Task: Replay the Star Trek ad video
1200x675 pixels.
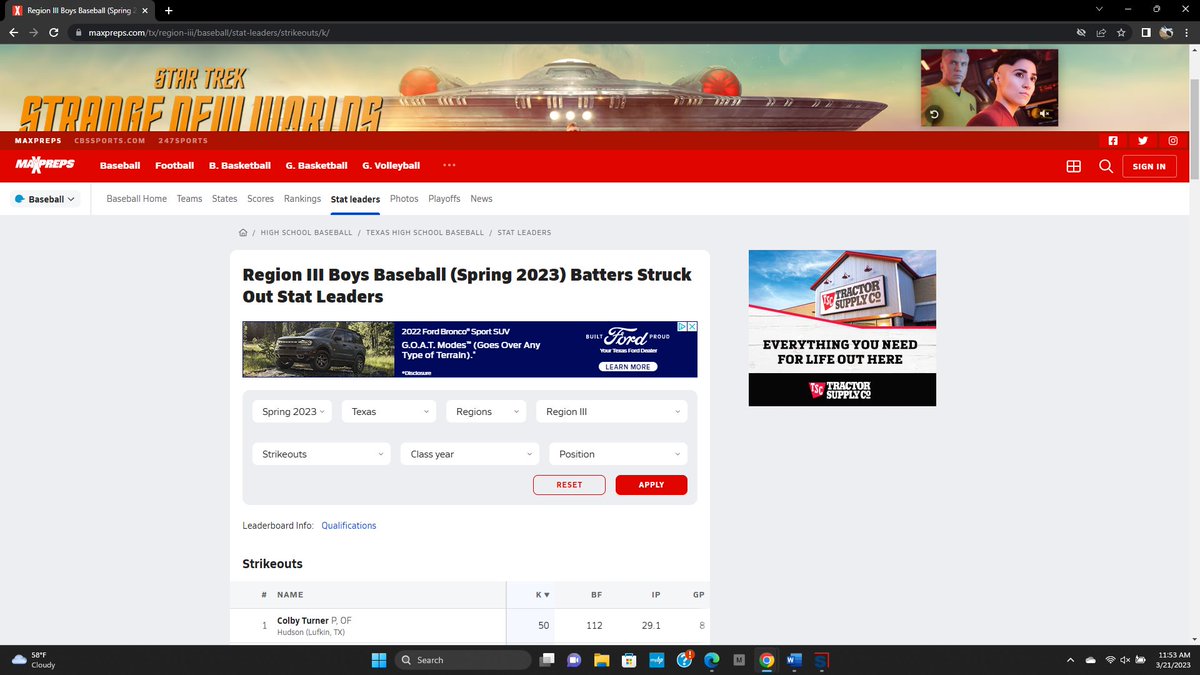Action: pyautogui.click(x=934, y=114)
